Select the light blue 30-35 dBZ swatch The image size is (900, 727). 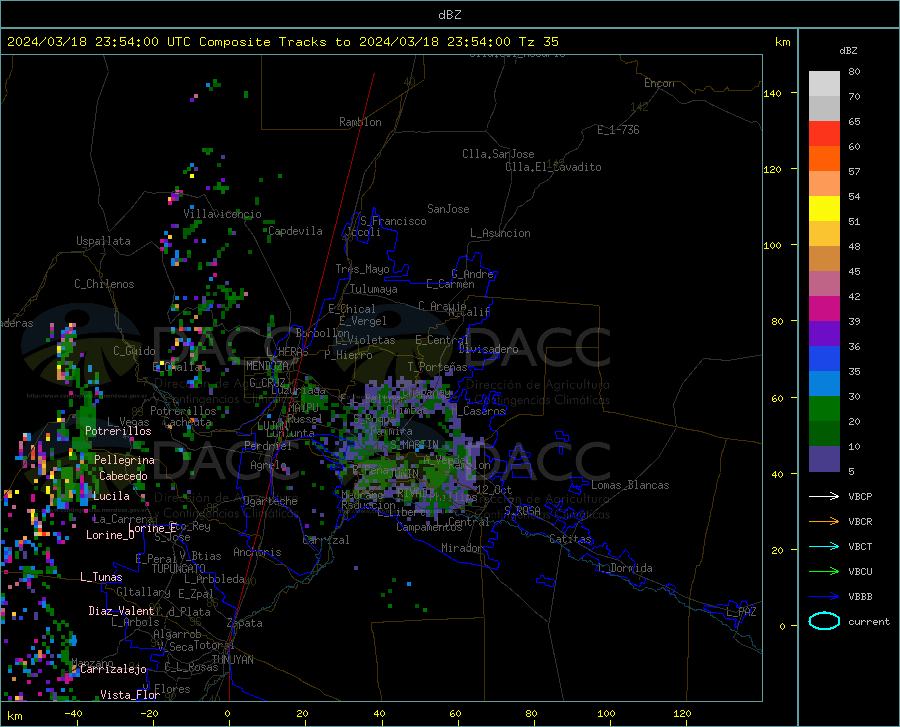click(x=824, y=384)
